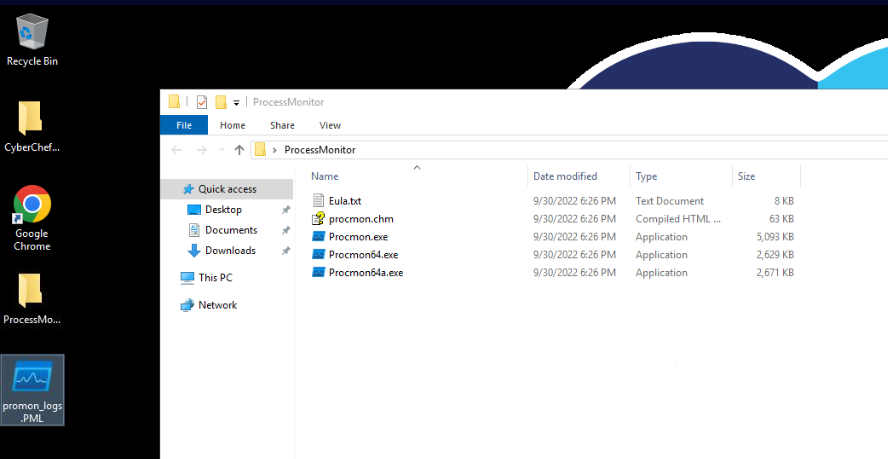Expand the address bar path chevron
Screen dimensions: 888x459
tap(275, 150)
